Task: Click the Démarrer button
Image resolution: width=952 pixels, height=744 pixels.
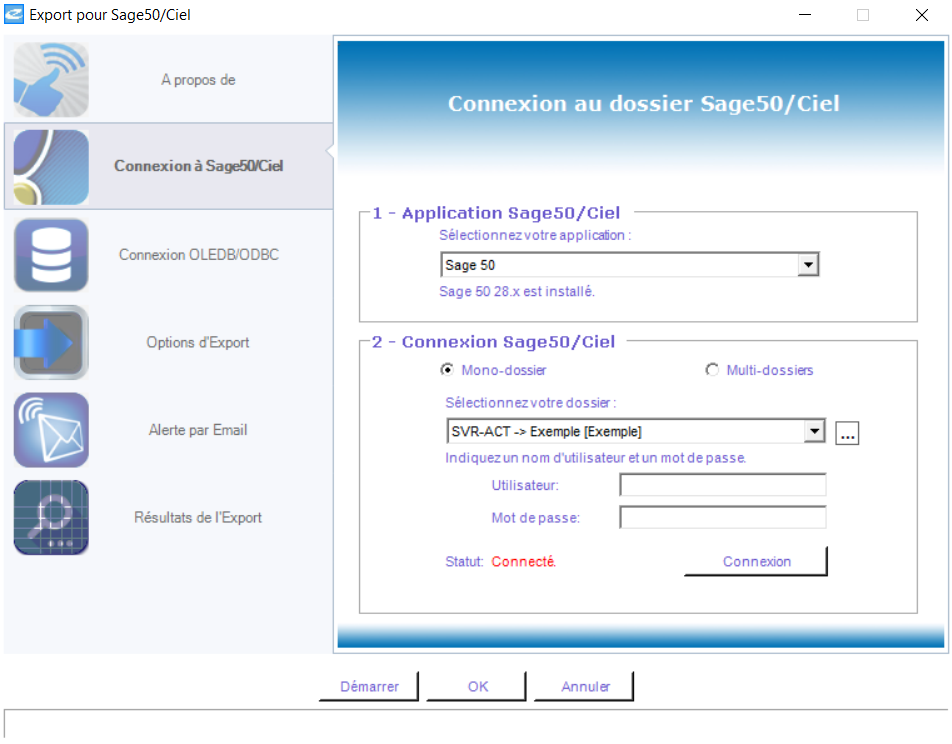Action: click(x=370, y=687)
